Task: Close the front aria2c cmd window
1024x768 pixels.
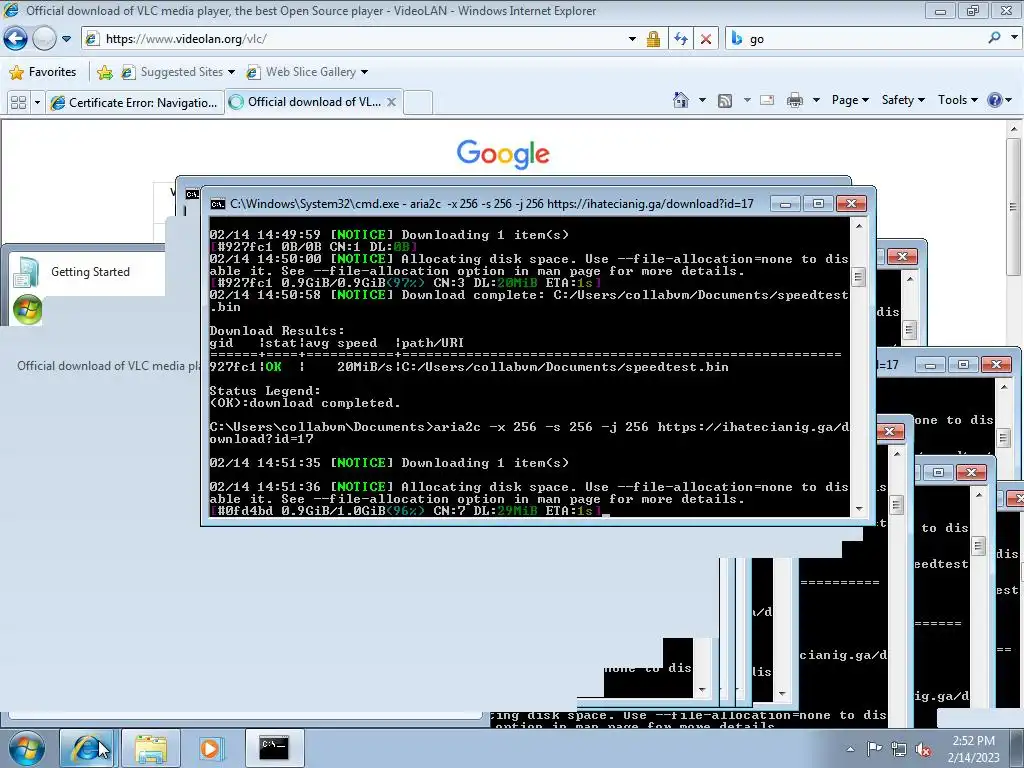Action: 852,204
